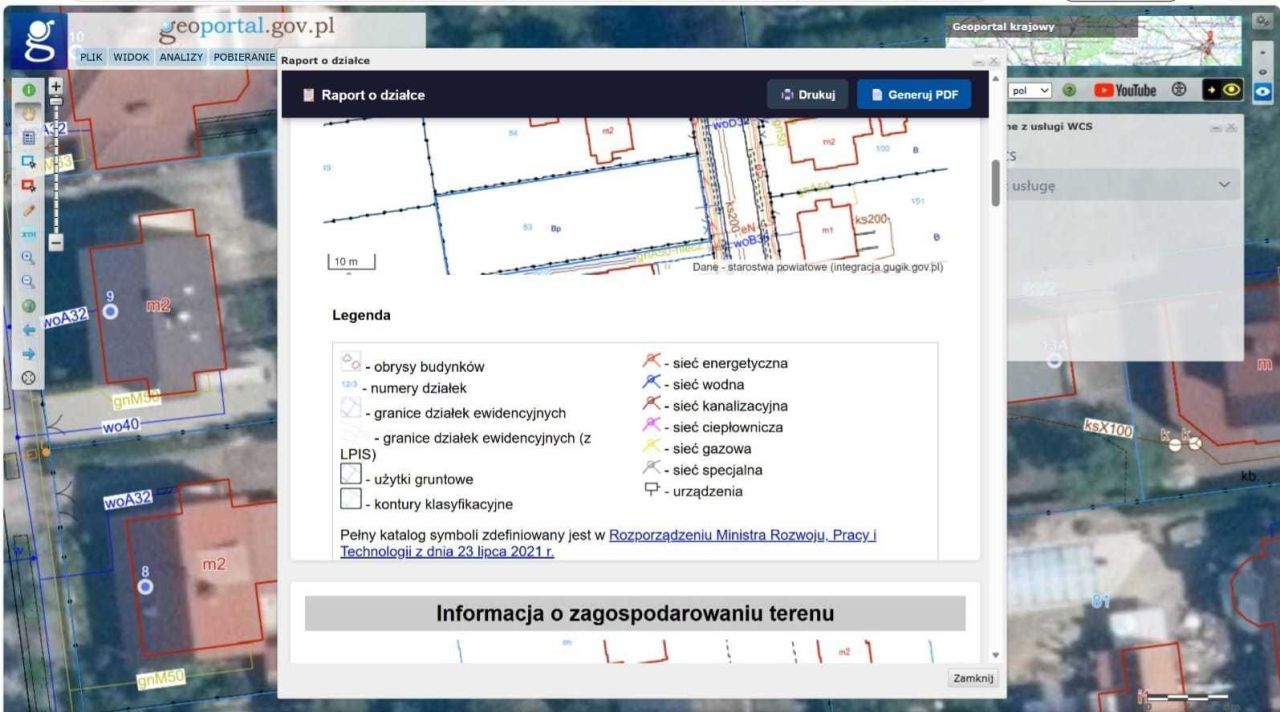This screenshot has height=712, width=1280.
Task: Go to next map view arrow
Action: tap(29, 354)
